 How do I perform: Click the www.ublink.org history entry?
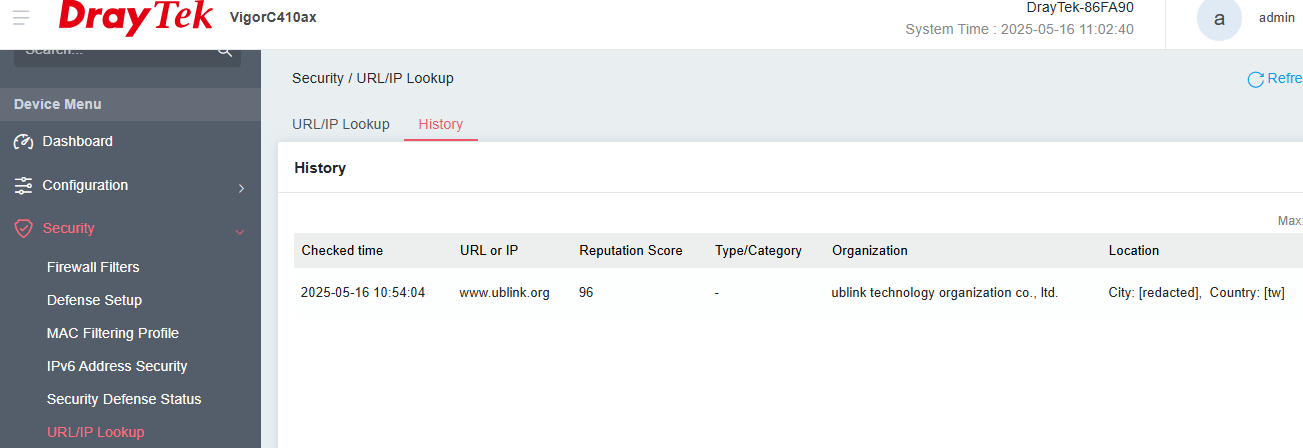[x=504, y=293]
